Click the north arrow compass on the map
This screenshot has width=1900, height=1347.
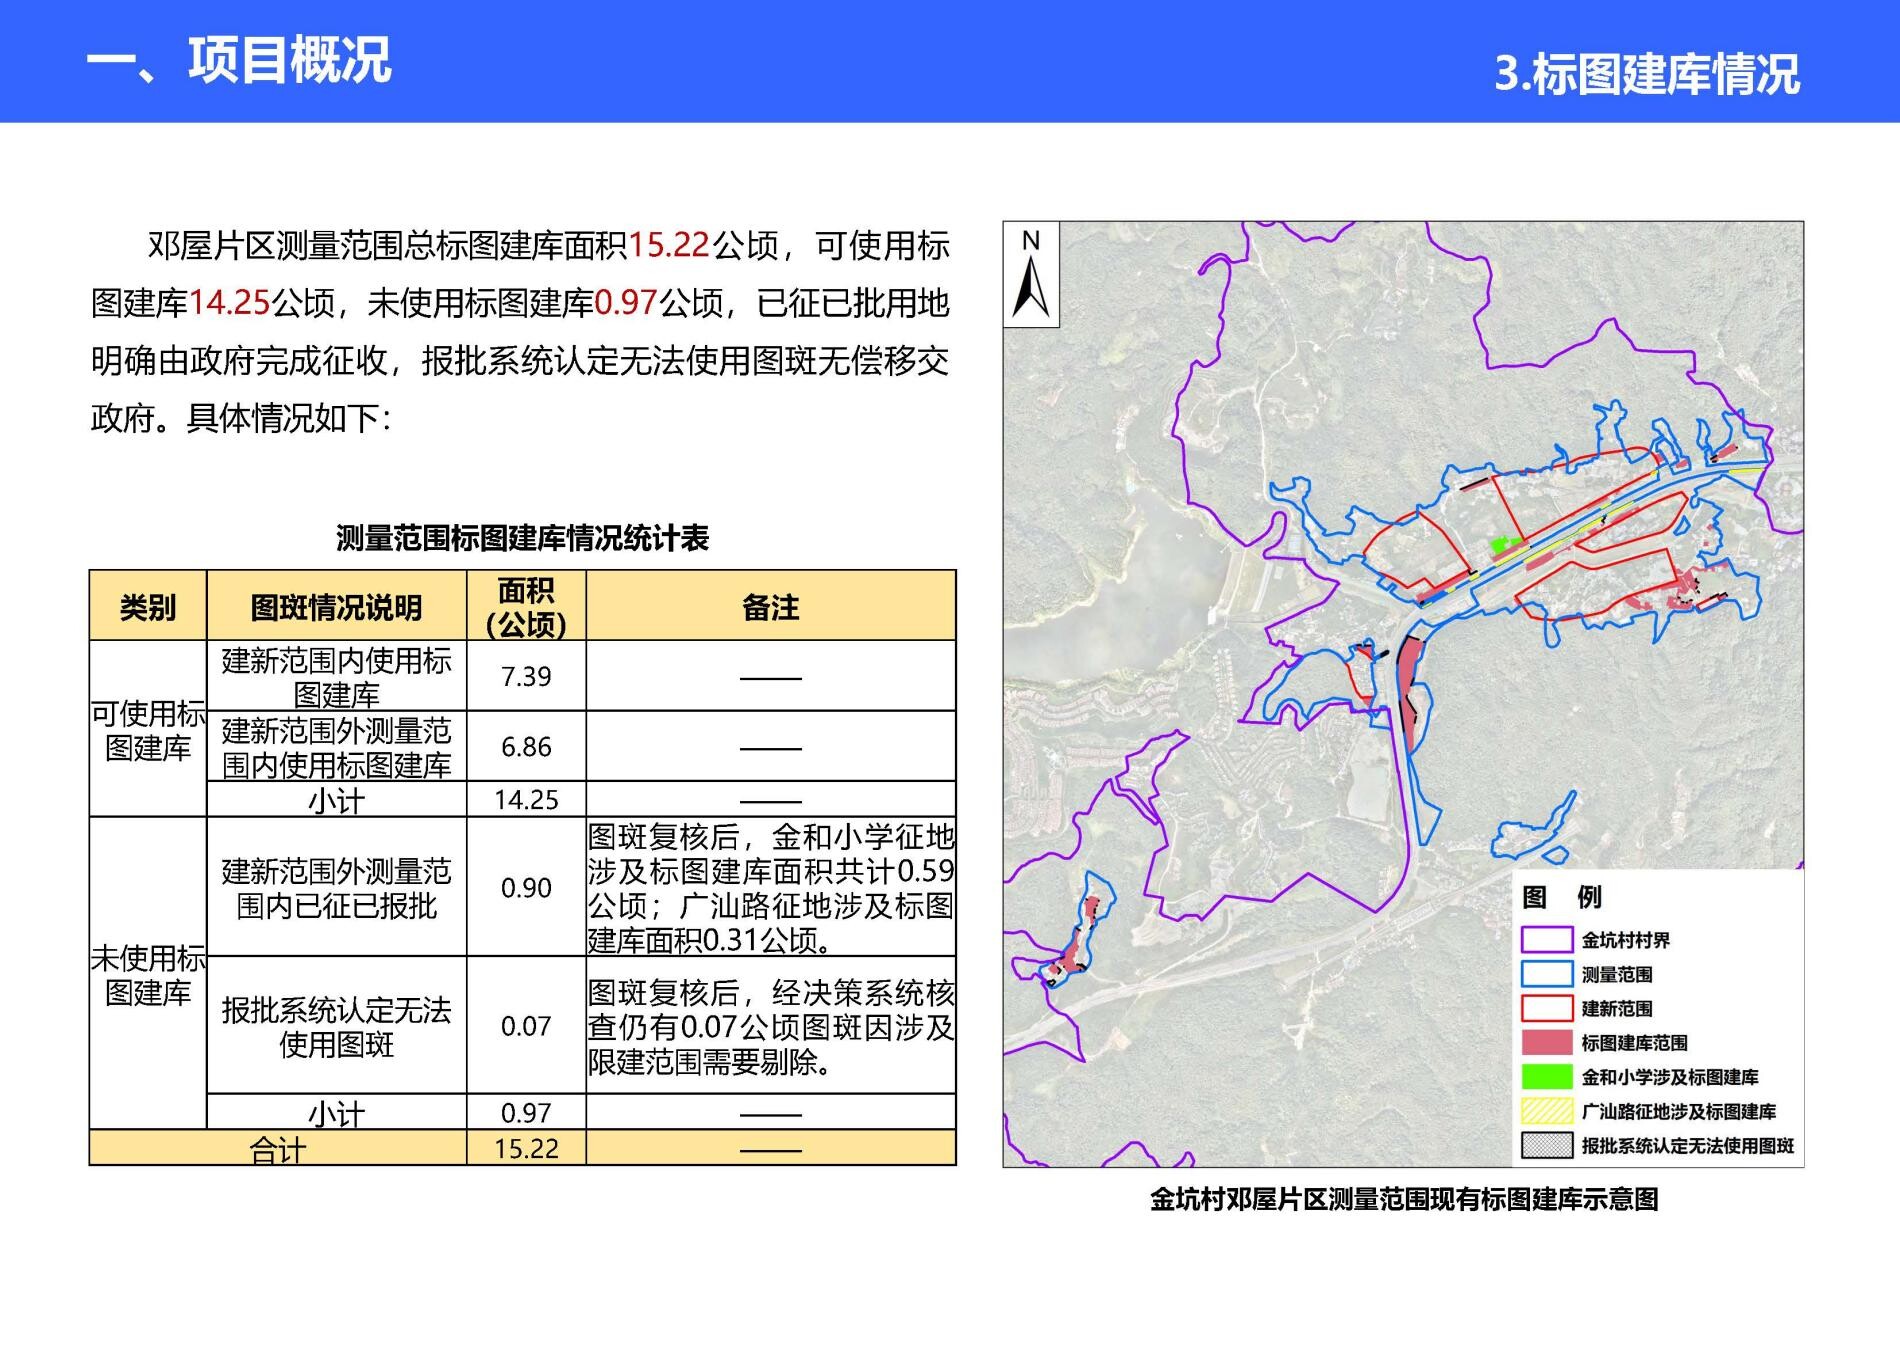point(1031,275)
